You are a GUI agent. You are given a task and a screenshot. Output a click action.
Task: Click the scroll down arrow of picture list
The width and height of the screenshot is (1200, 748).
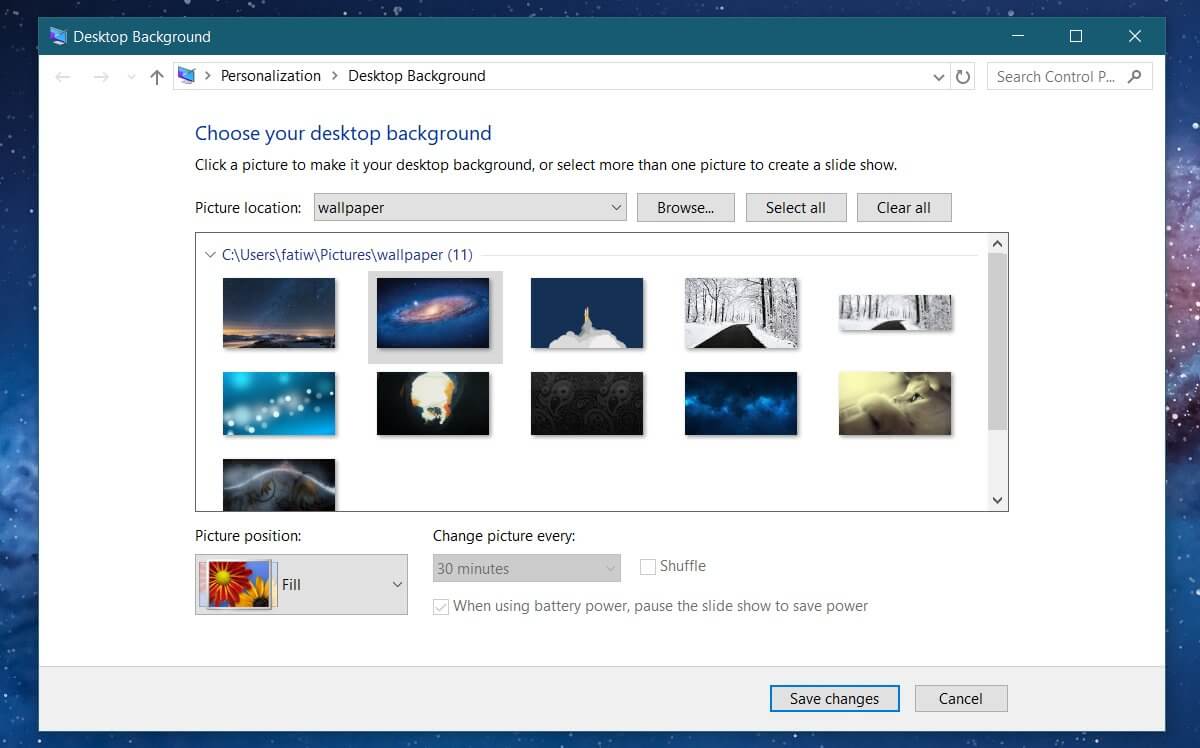tap(997, 500)
